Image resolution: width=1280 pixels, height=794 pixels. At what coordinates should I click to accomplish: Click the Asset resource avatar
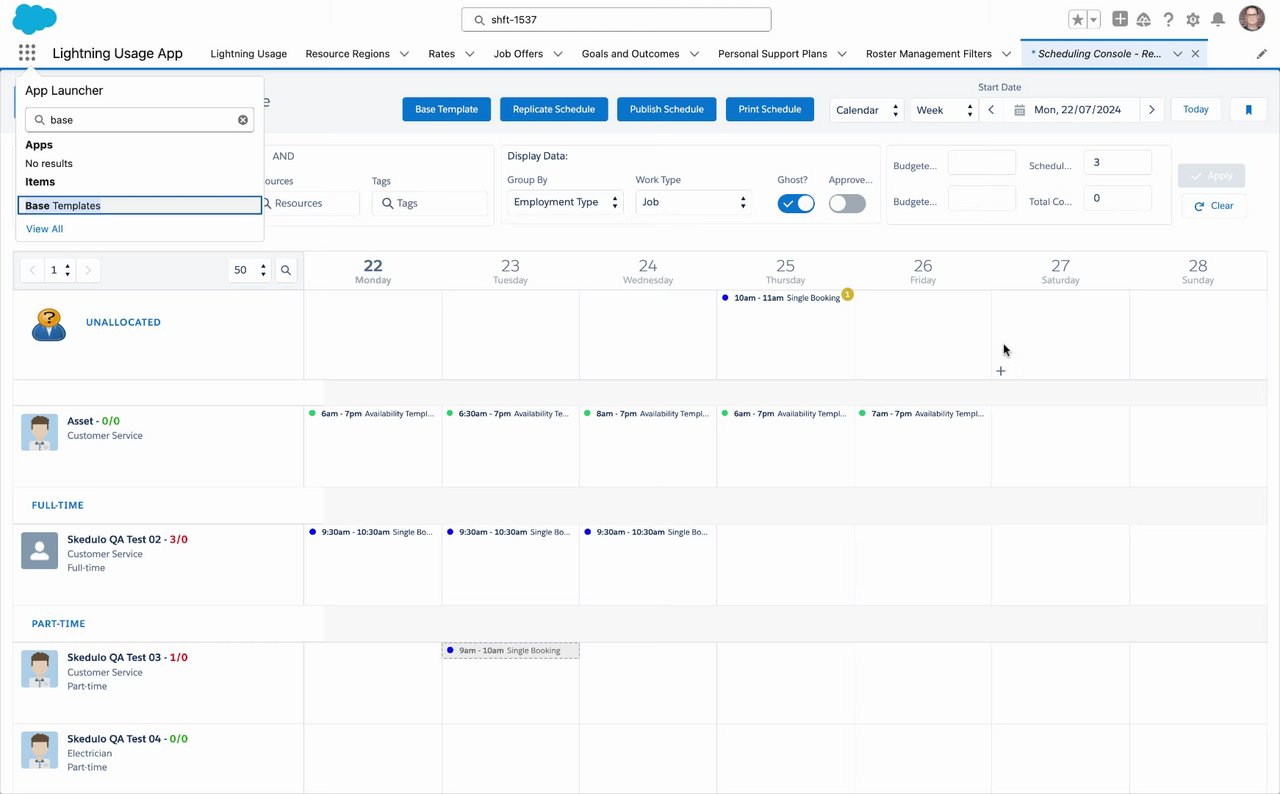coord(39,432)
